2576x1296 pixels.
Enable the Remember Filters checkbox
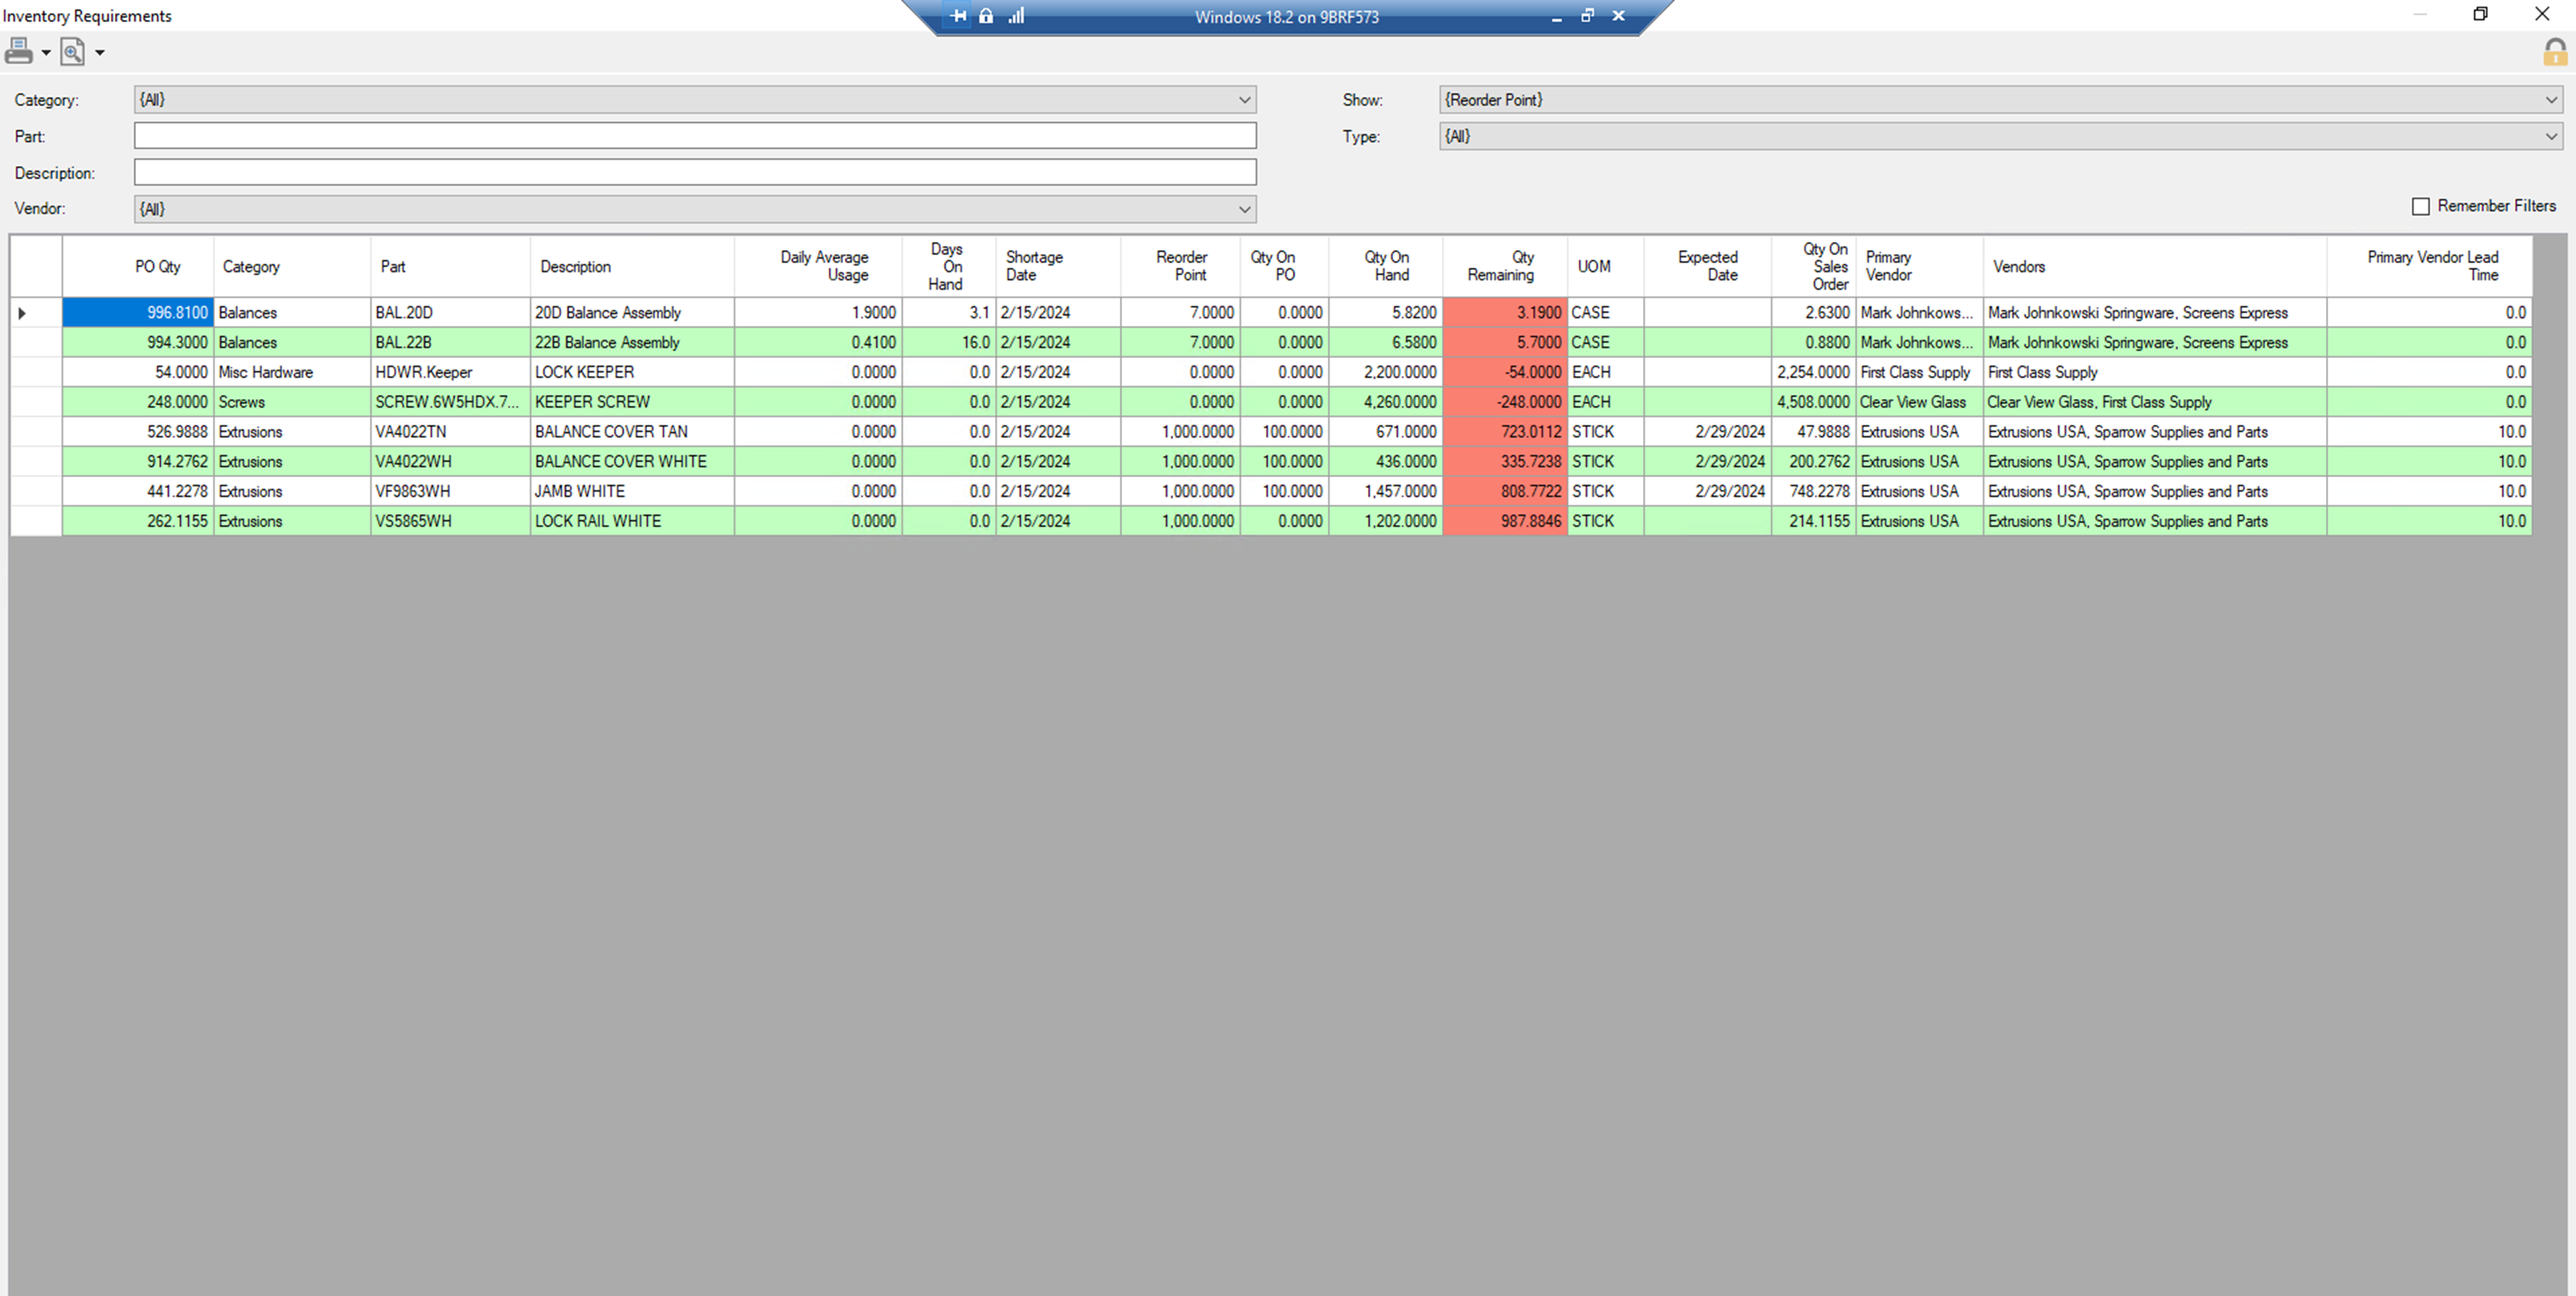pyautogui.click(x=2421, y=205)
